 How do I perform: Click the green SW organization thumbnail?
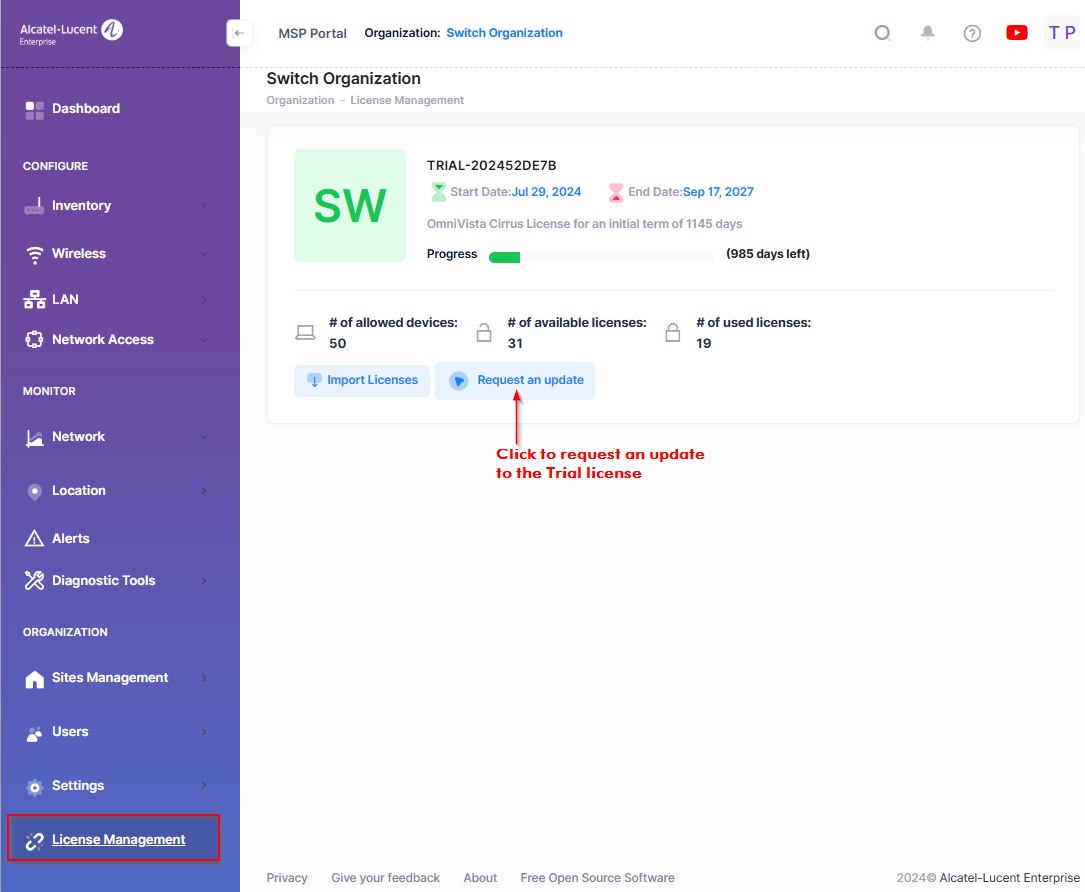pyautogui.click(x=350, y=206)
